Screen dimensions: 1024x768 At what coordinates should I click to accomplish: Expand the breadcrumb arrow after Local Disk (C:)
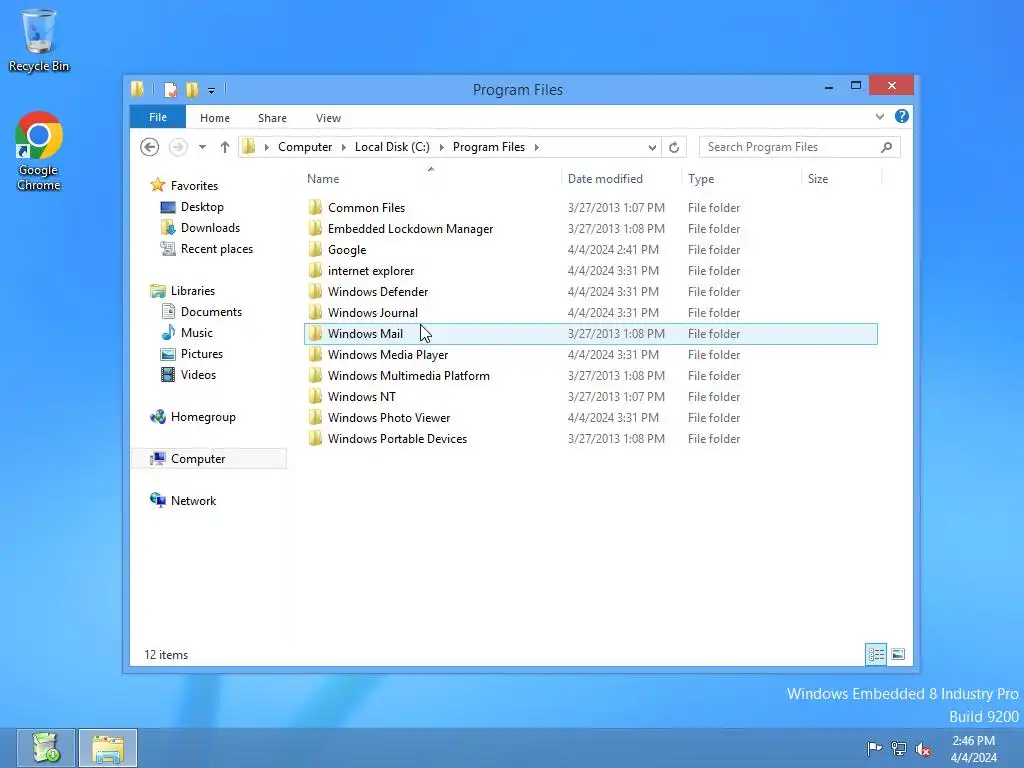coord(441,147)
